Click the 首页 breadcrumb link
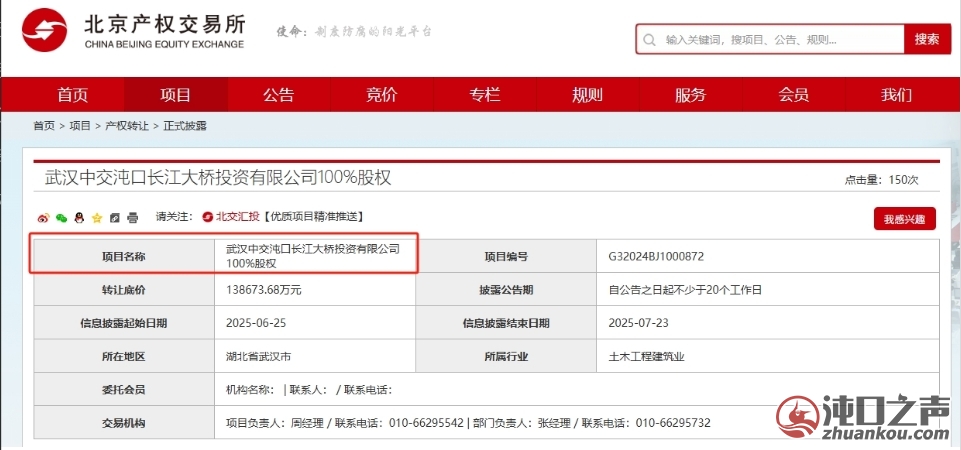 pos(44,126)
